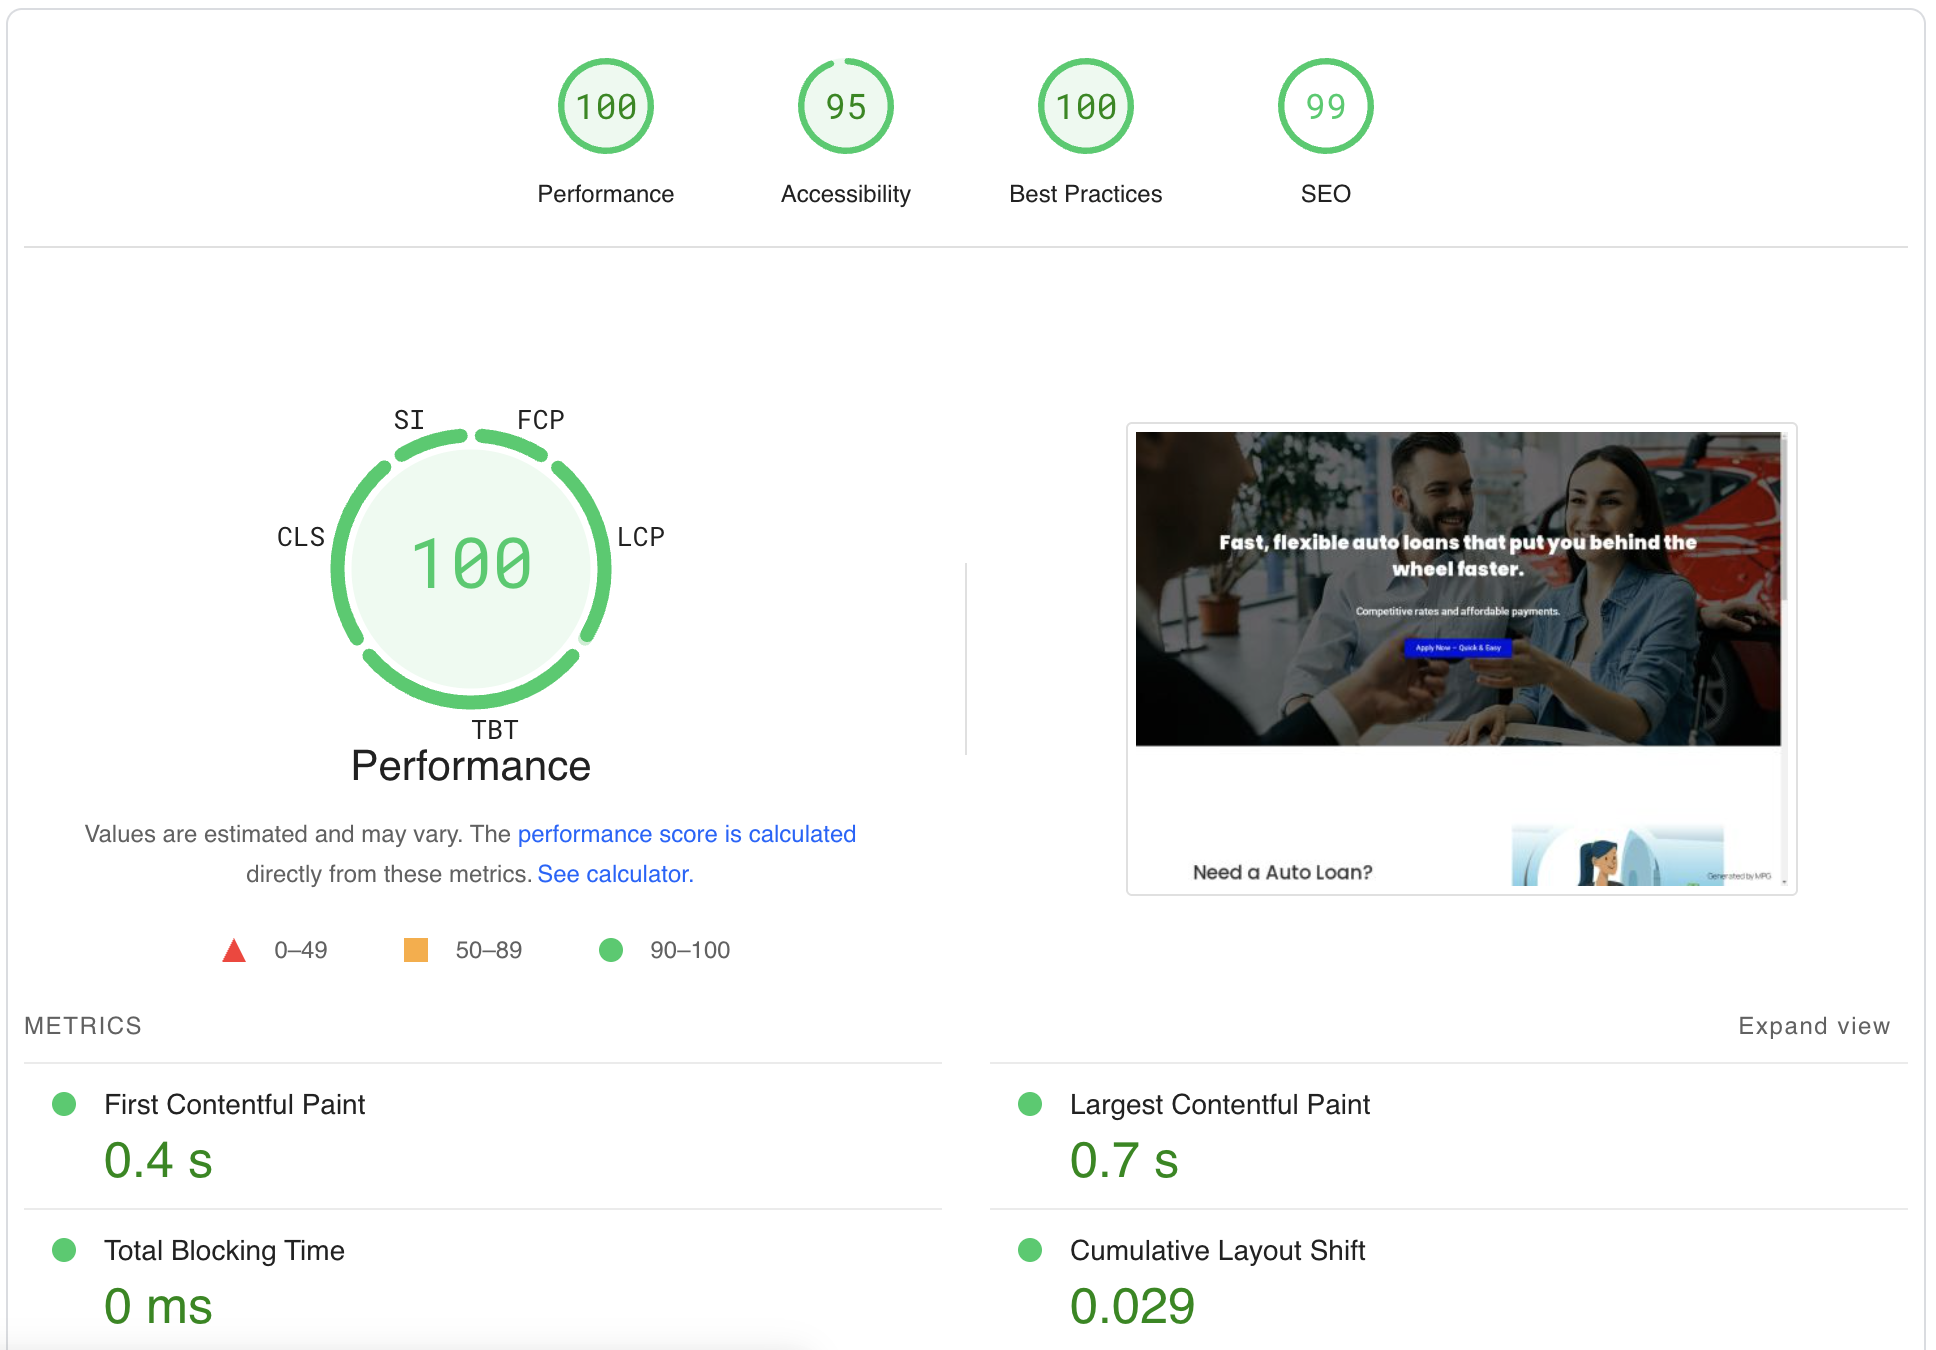Click the Cumulative Layout Shift green status dot
The width and height of the screenshot is (1936, 1350).
pyautogui.click(x=1030, y=1250)
